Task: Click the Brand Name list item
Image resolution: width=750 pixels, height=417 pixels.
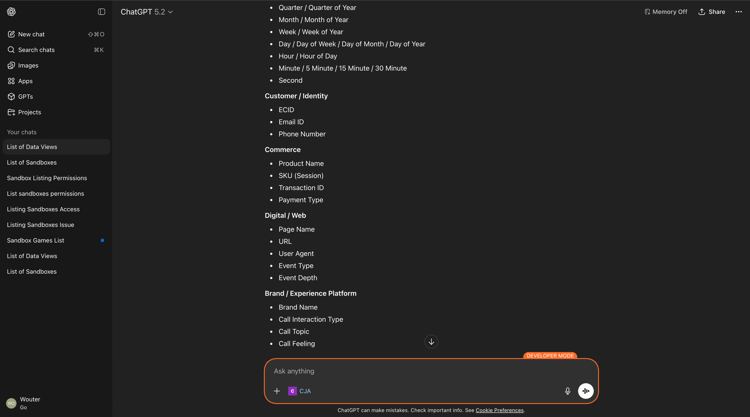Action: 298,307
